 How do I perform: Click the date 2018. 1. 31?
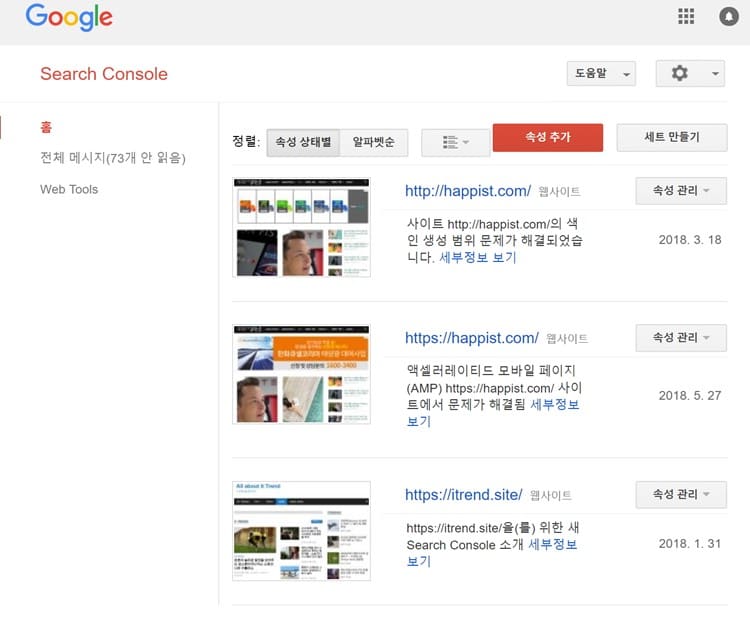coord(690,544)
